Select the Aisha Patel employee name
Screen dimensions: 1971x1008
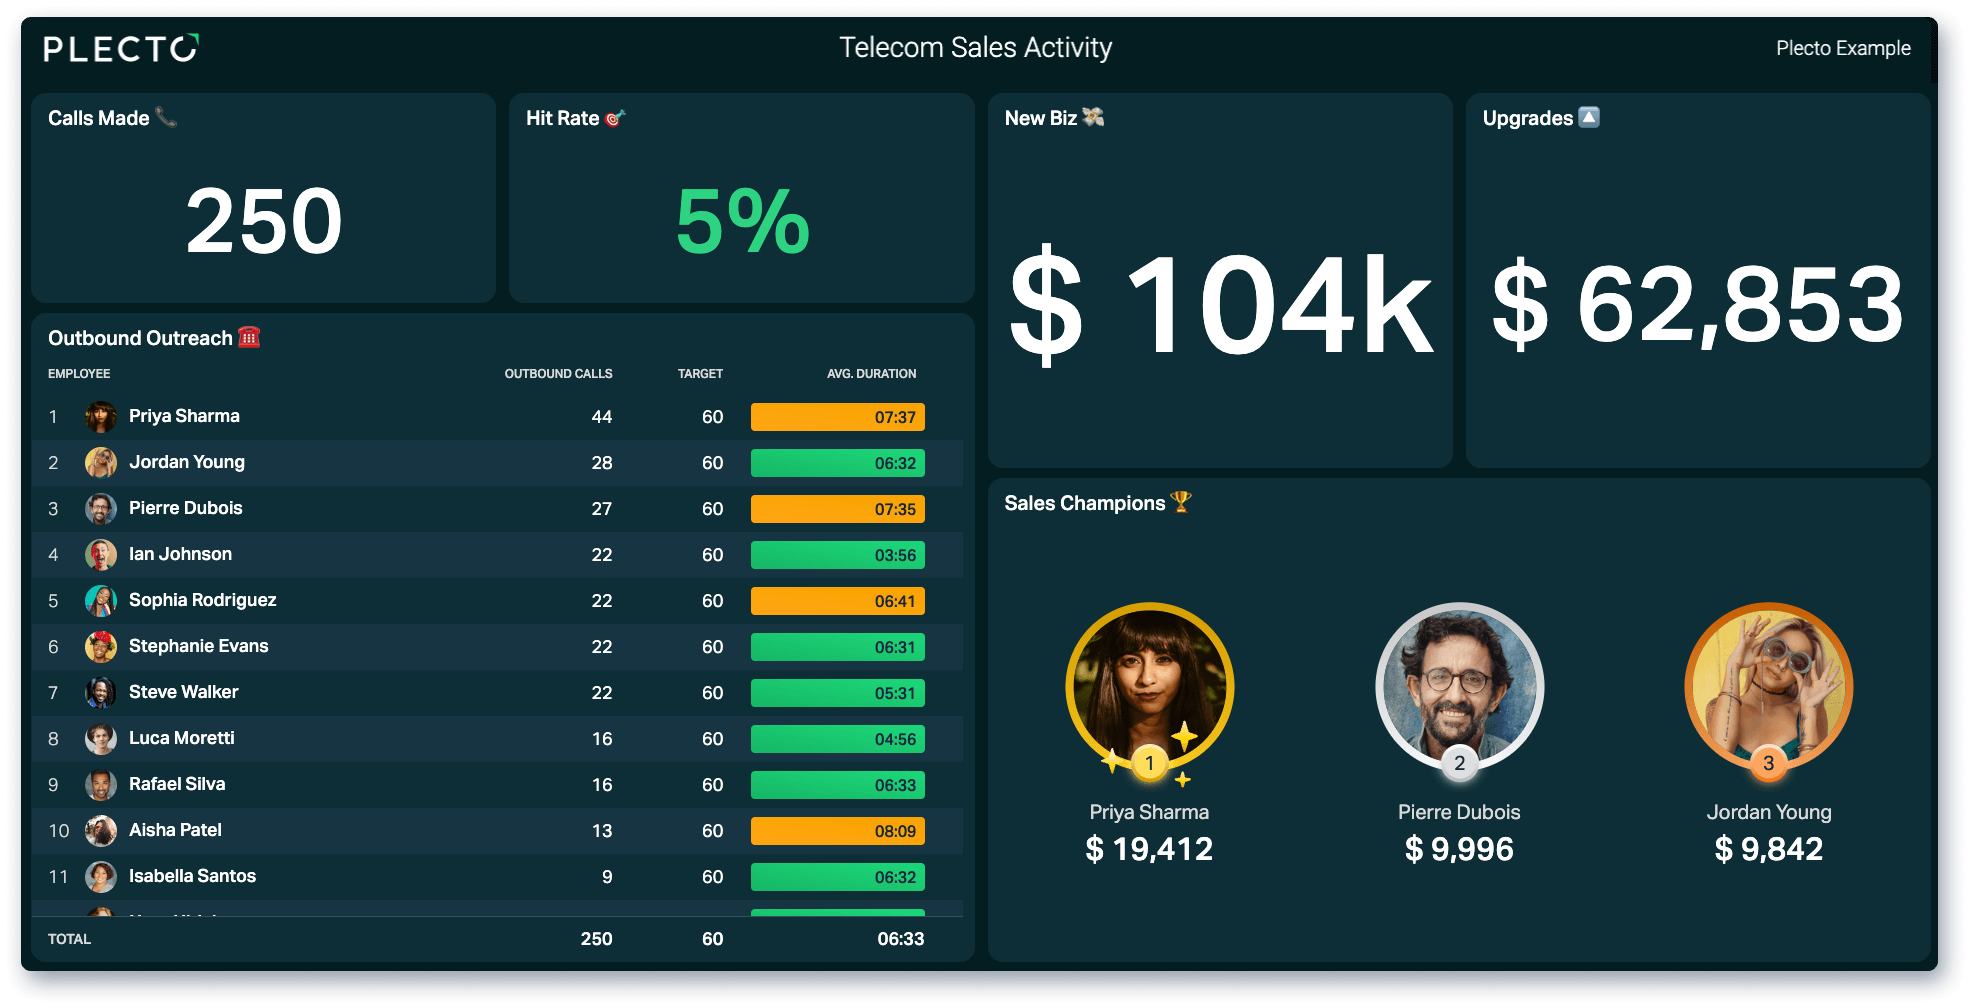175,830
